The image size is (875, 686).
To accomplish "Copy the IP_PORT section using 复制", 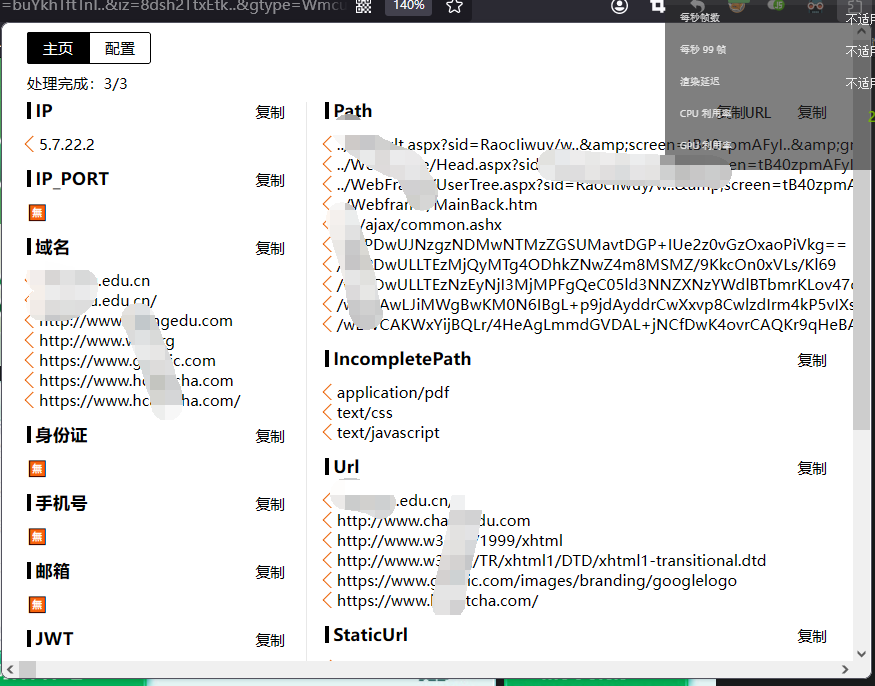I will (270, 180).
